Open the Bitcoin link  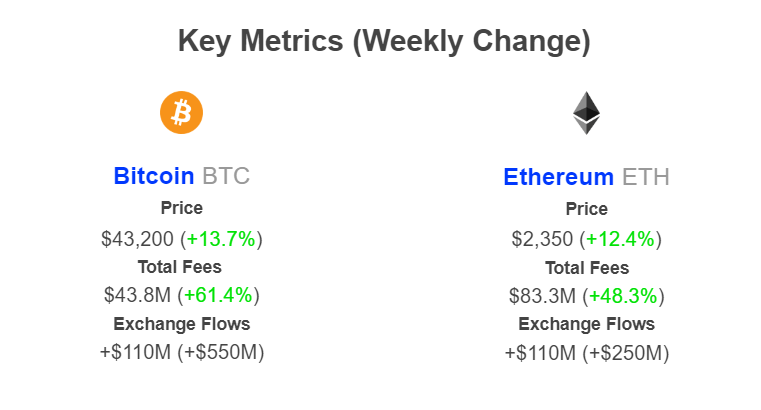pos(154,176)
